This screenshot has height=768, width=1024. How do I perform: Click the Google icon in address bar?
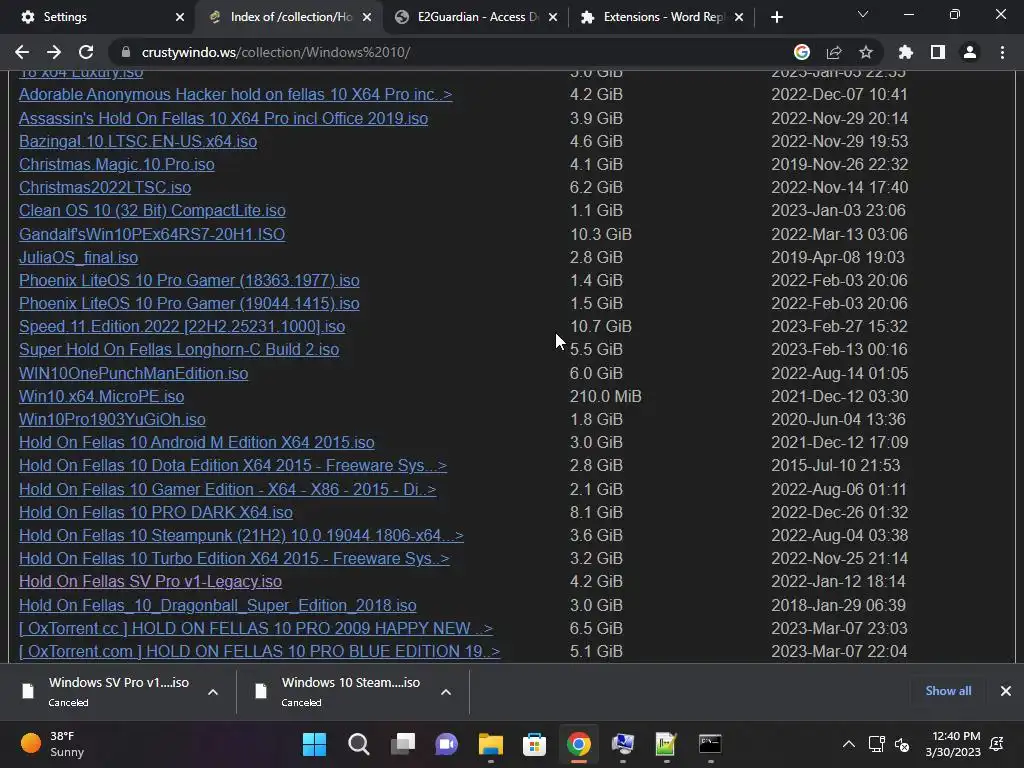click(x=801, y=52)
